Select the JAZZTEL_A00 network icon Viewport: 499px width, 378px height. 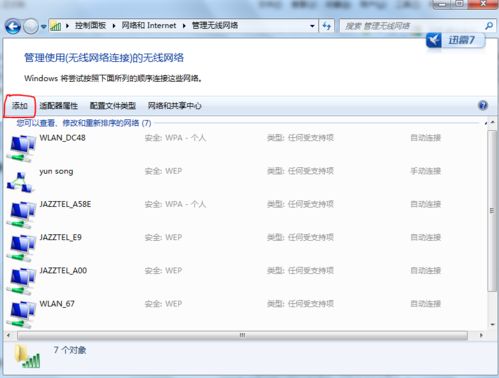pos(21,281)
